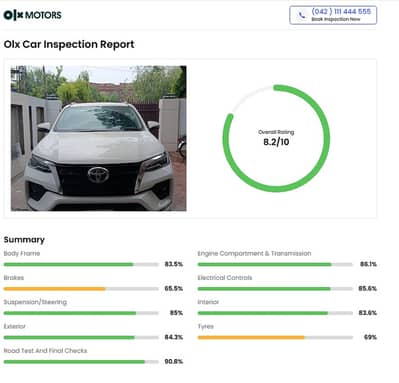Image resolution: width=399 pixels, height=383 pixels.
Task: Select the Tyres label
Action: [x=205, y=327]
